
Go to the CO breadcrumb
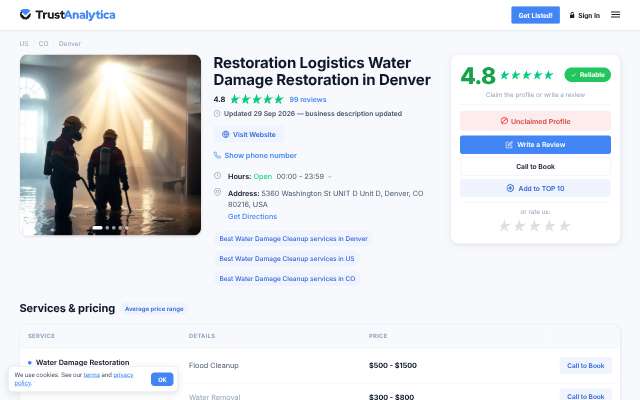tap(43, 43)
